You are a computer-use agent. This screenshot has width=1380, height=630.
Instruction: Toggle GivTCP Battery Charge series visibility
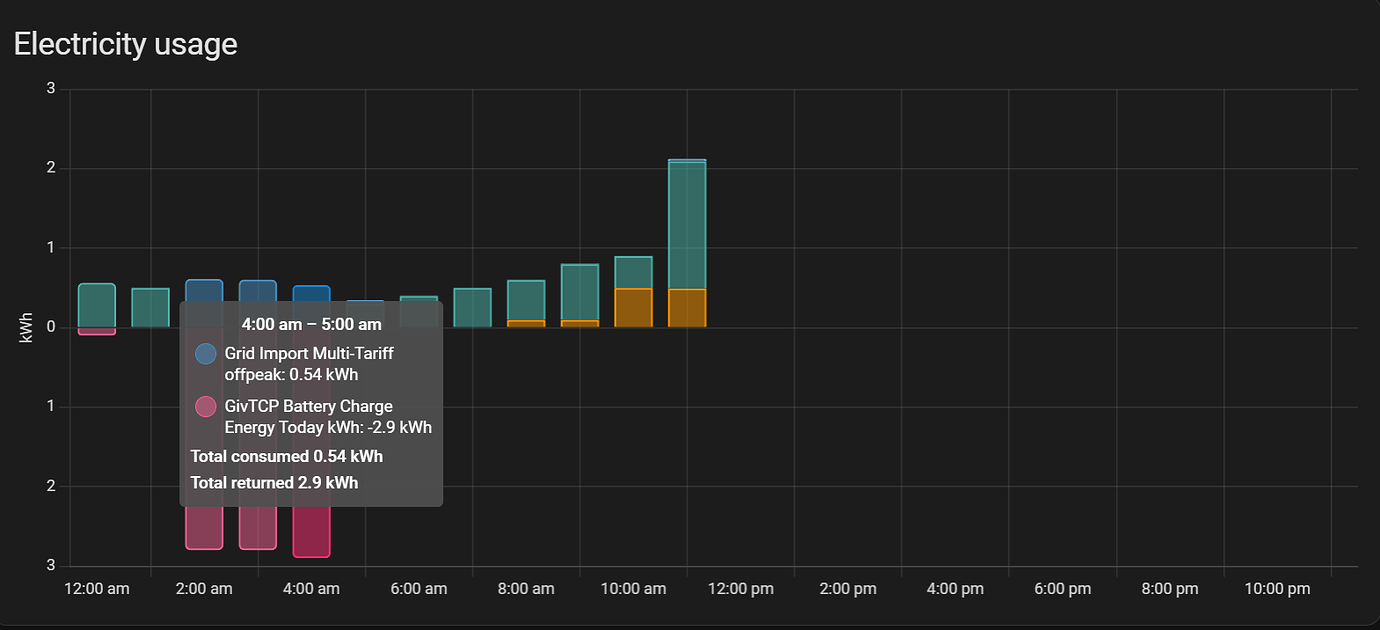pos(204,406)
